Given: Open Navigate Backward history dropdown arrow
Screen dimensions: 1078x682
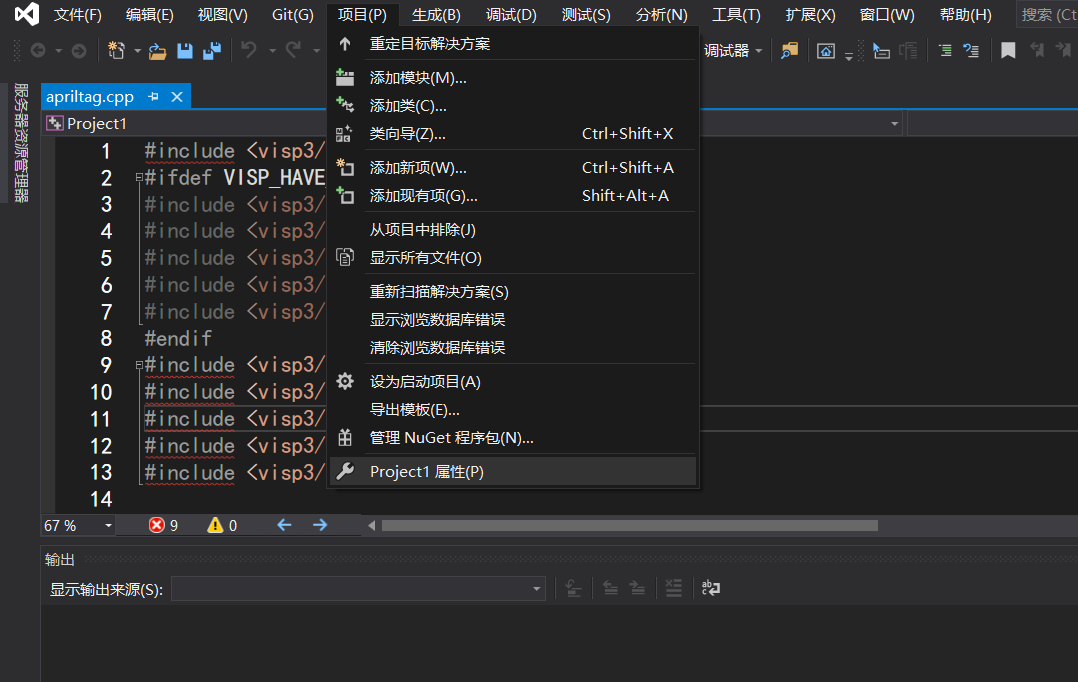Looking at the screenshot, I should pyautogui.click(x=58, y=51).
